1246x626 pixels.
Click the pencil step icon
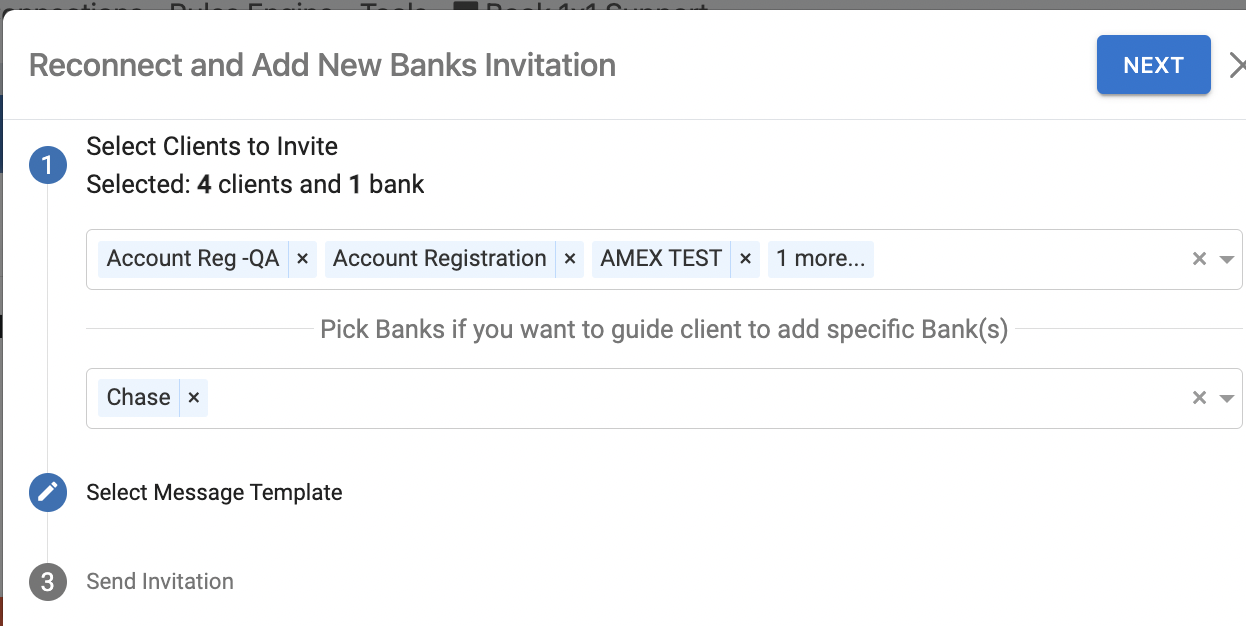pos(47,492)
